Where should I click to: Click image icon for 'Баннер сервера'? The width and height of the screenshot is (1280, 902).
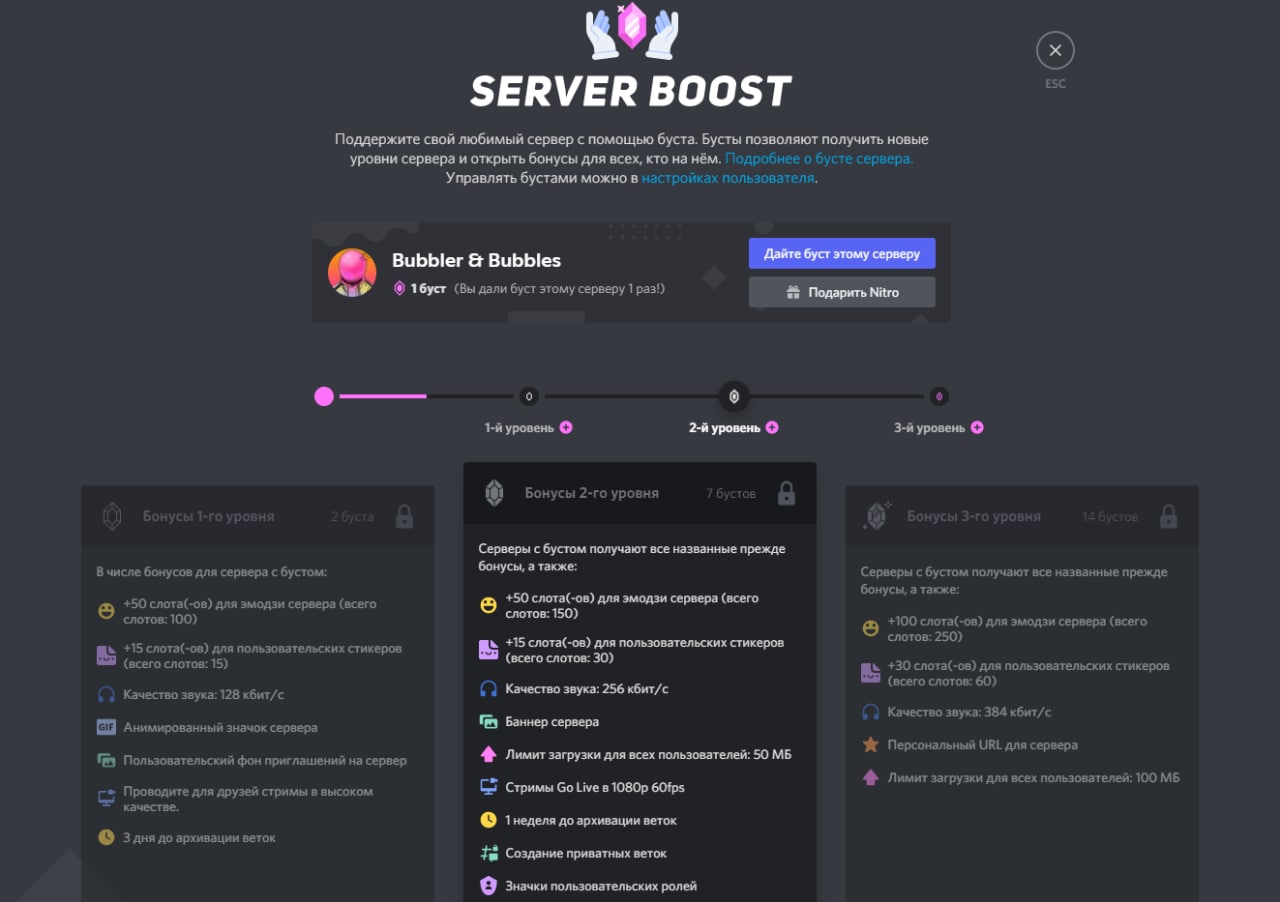[x=488, y=721]
